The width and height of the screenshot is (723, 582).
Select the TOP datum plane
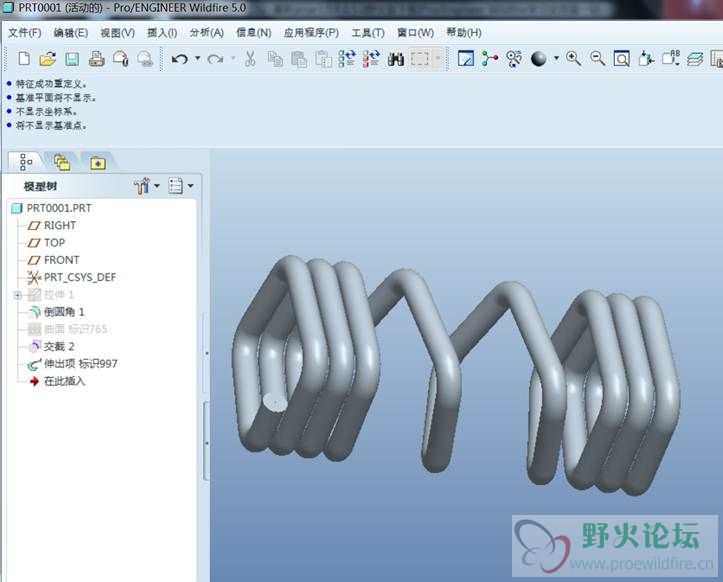pyautogui.click(x=54, y=243)
